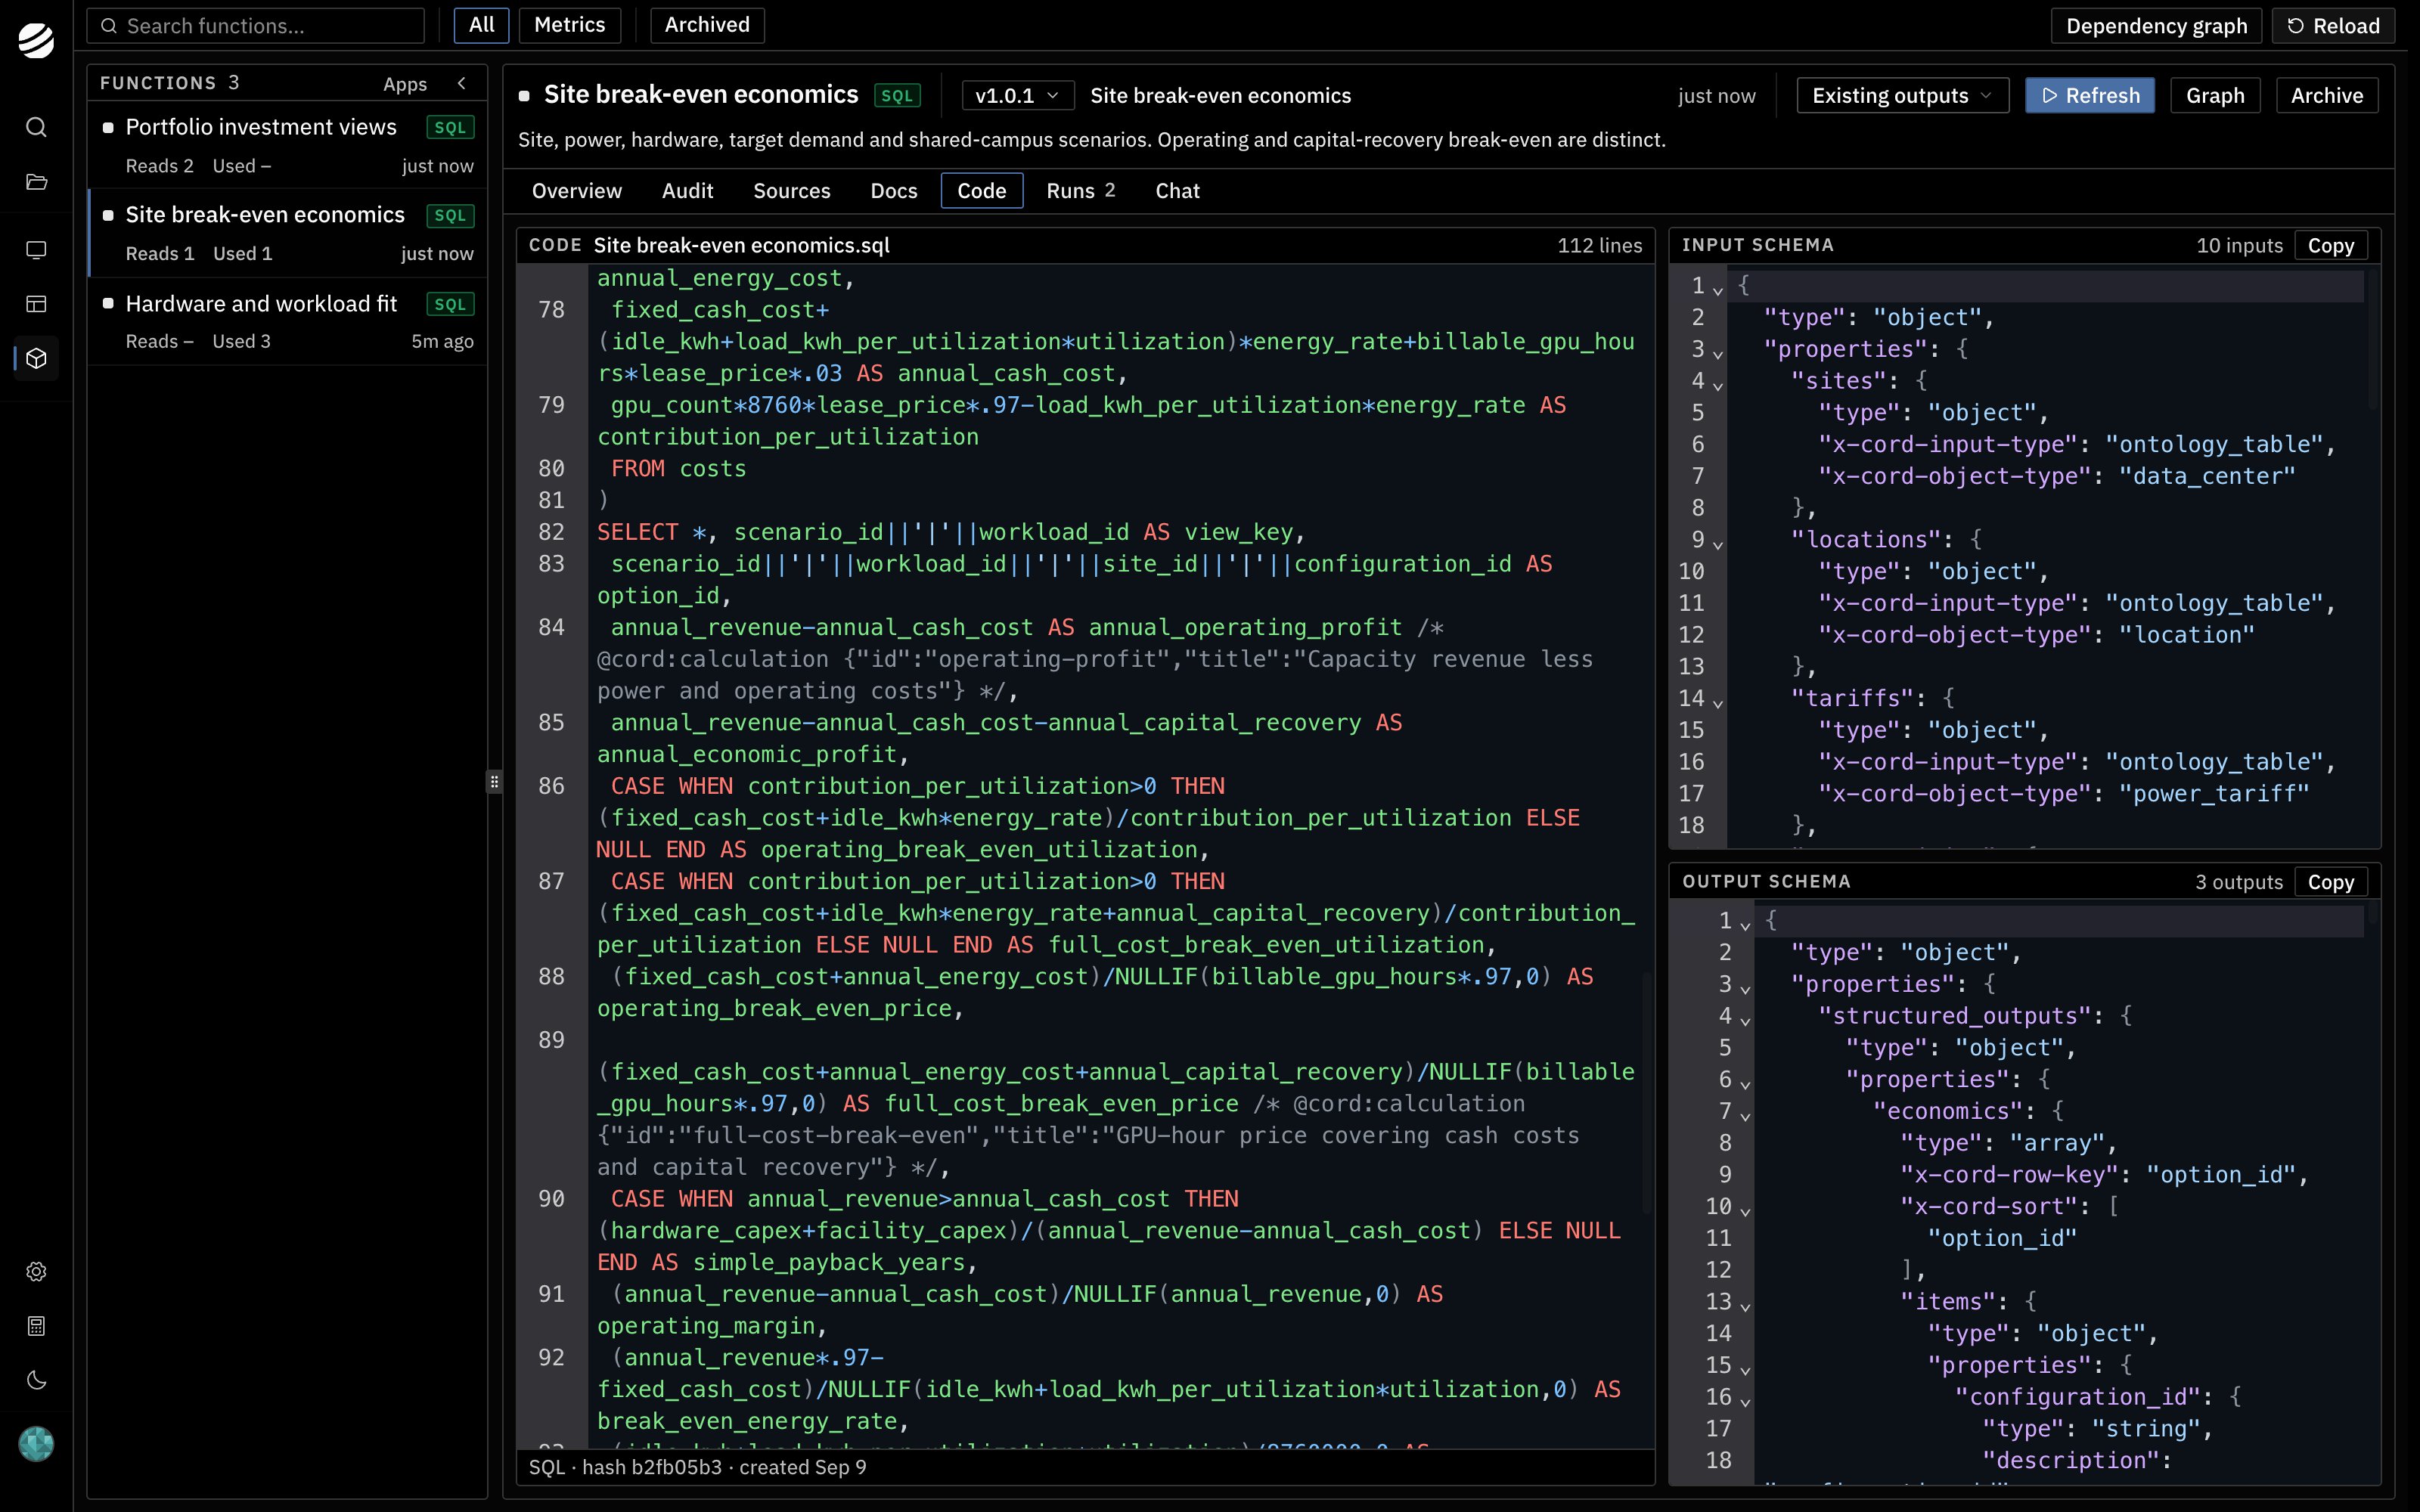
Task: Collapse the "items" fold arrow
Action: pos(1745,1306)
